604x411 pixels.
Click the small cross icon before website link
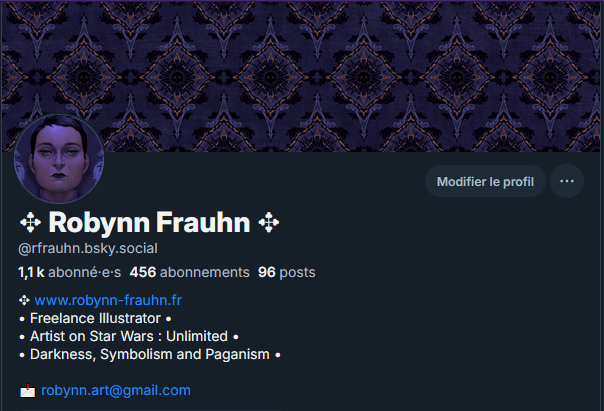tap(24, 300)
